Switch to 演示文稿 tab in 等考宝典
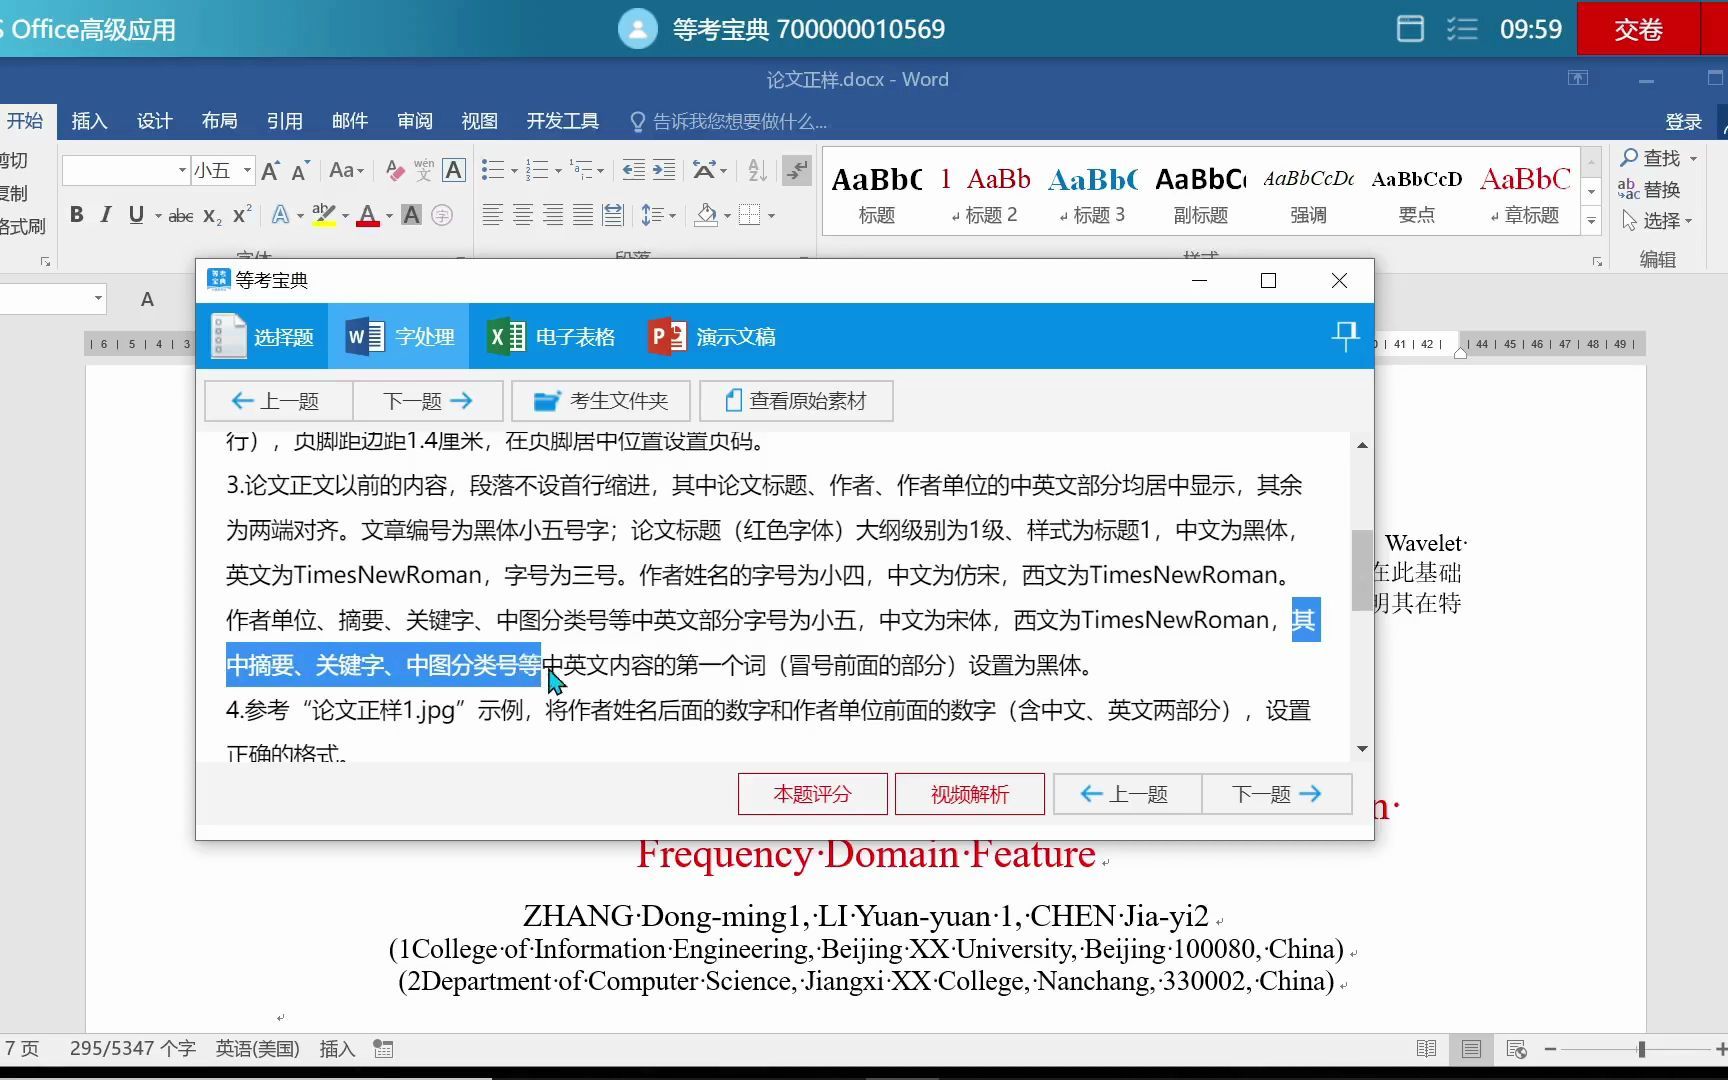 [x=712, y=337]
